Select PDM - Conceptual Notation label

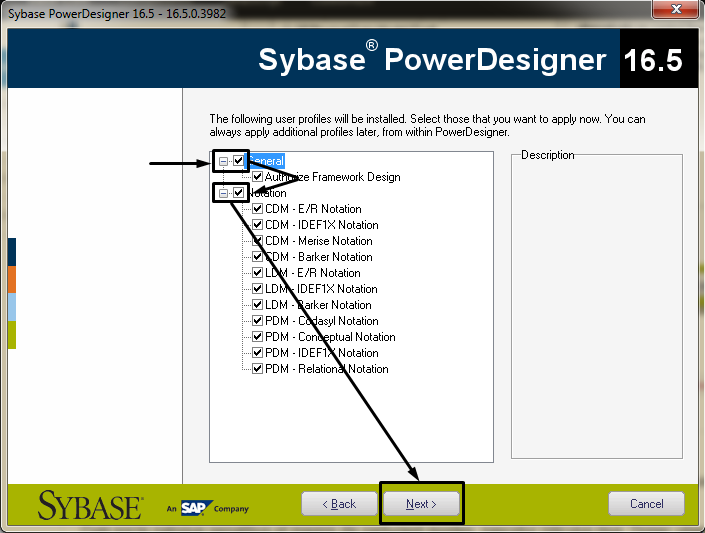330,336
